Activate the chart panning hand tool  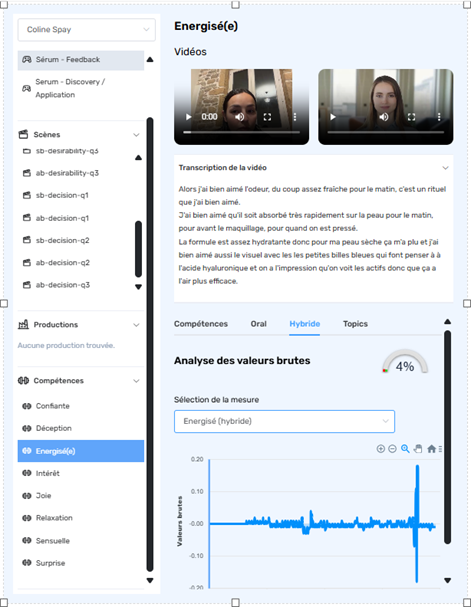[418, 449]
